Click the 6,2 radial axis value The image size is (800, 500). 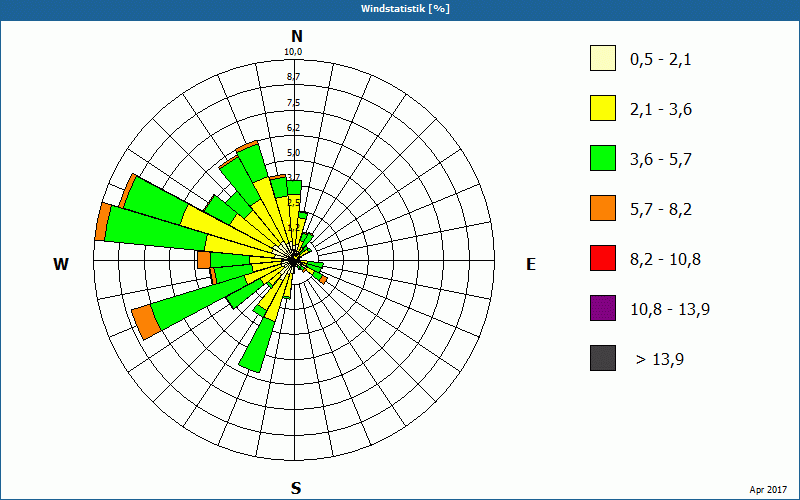(293, 128)
